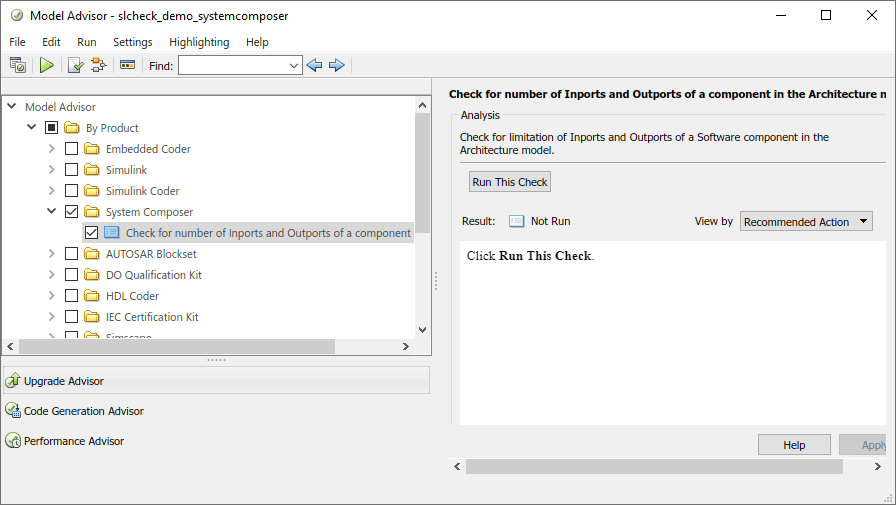Expand the HDL Coder node
Screen dimensions: 896x505
51,296
